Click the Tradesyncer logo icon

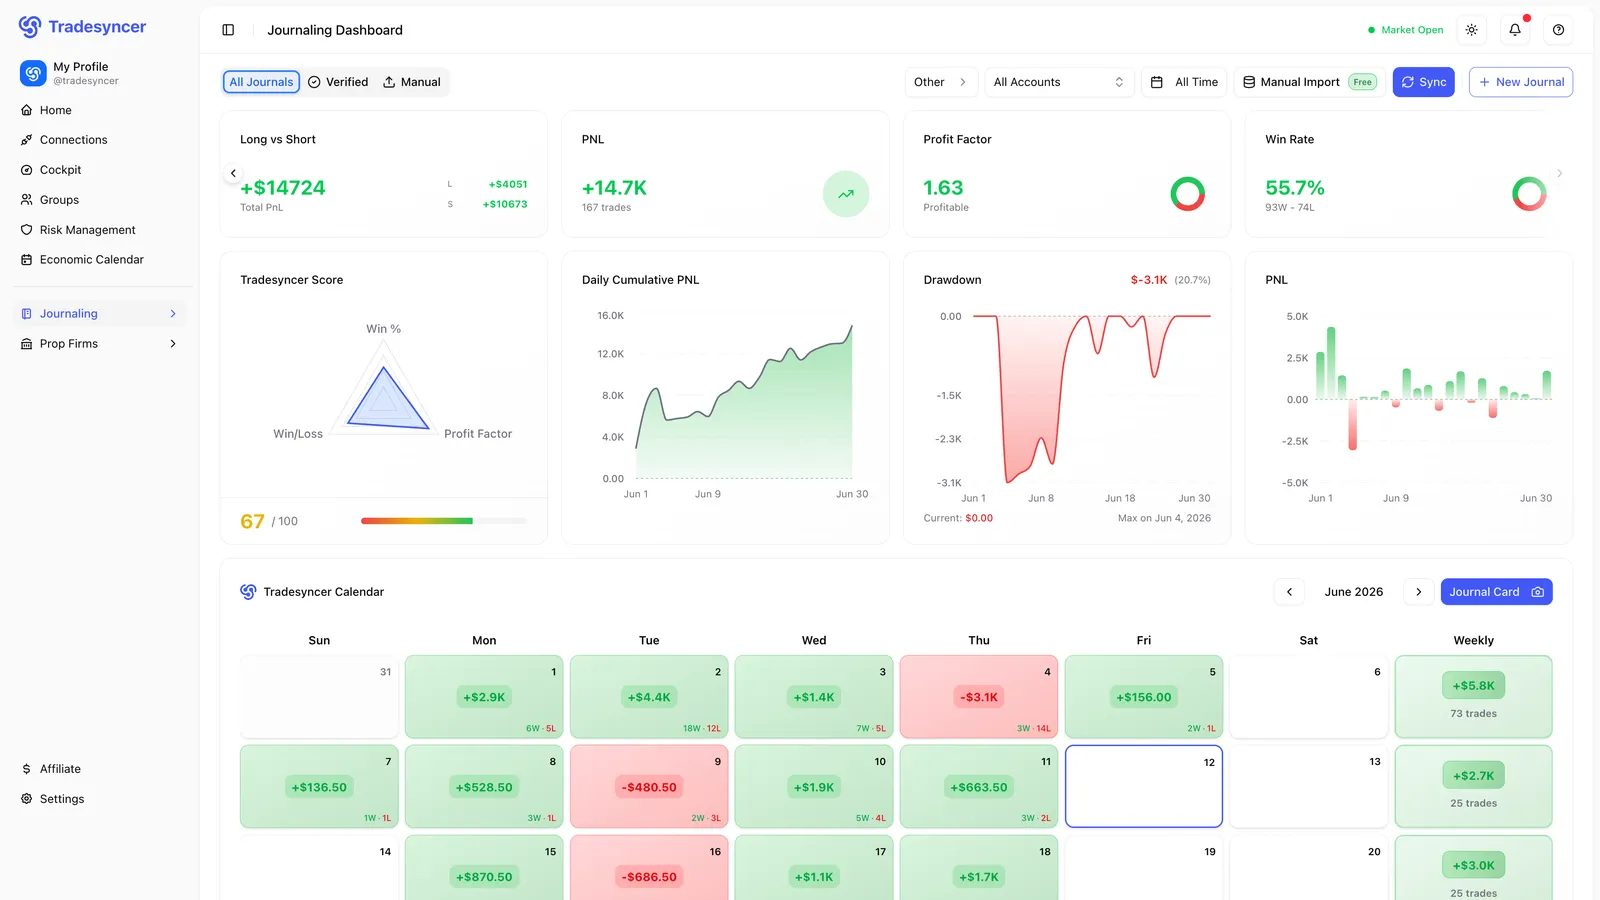click(x=30, y=27)
